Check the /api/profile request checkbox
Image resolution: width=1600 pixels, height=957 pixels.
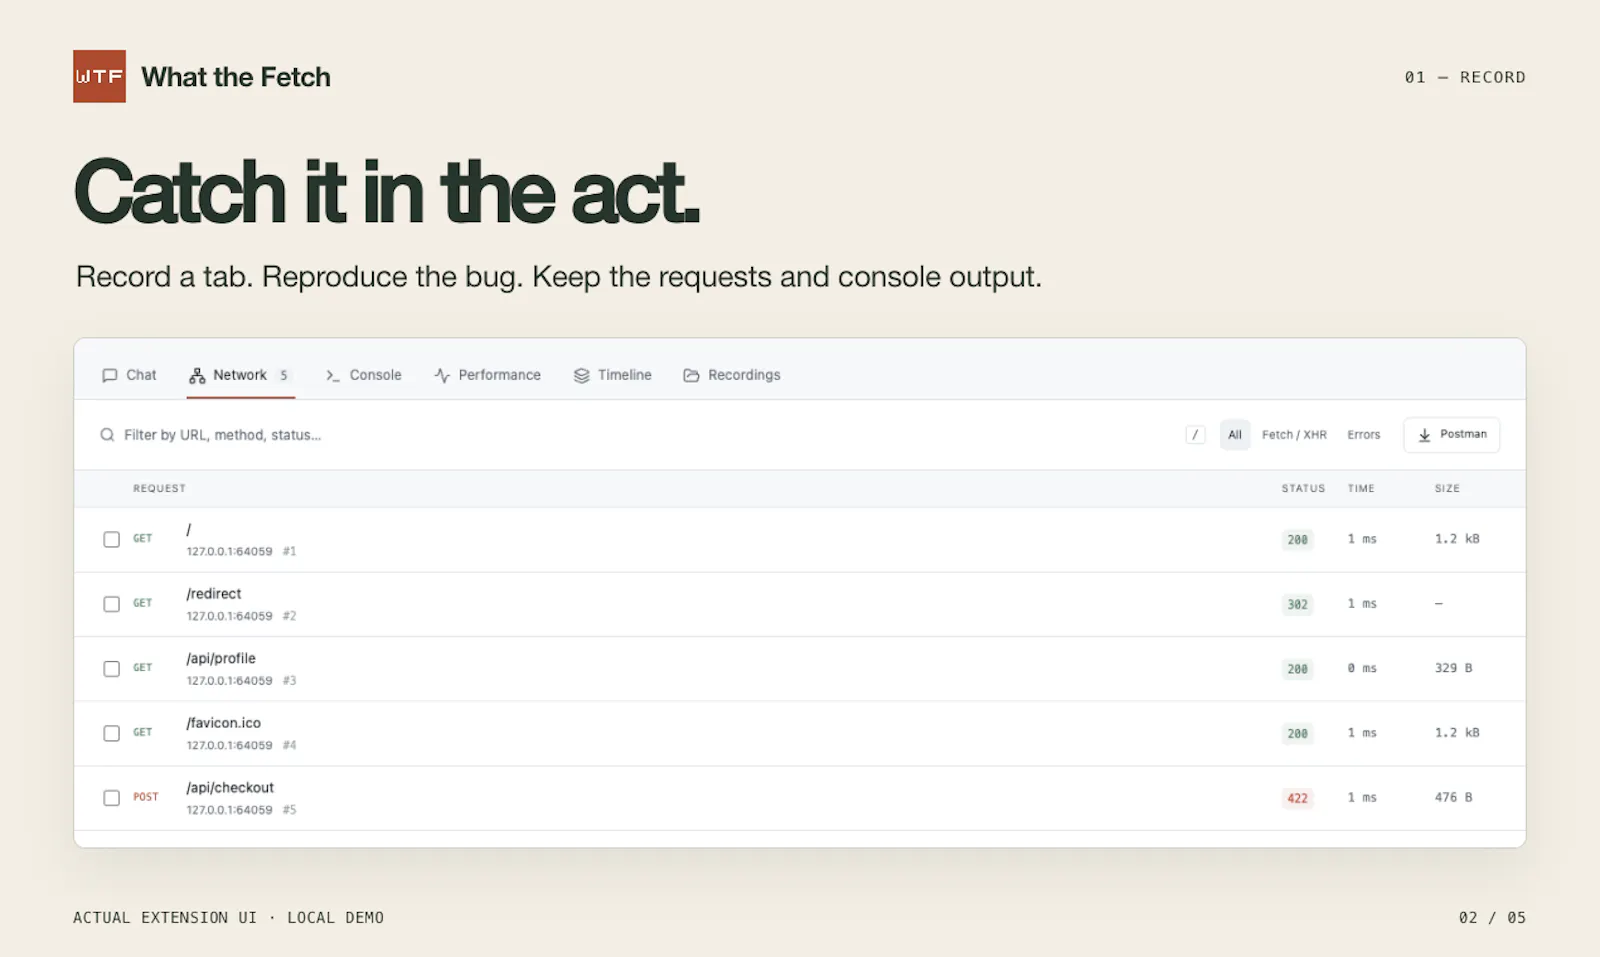(111, 669)
